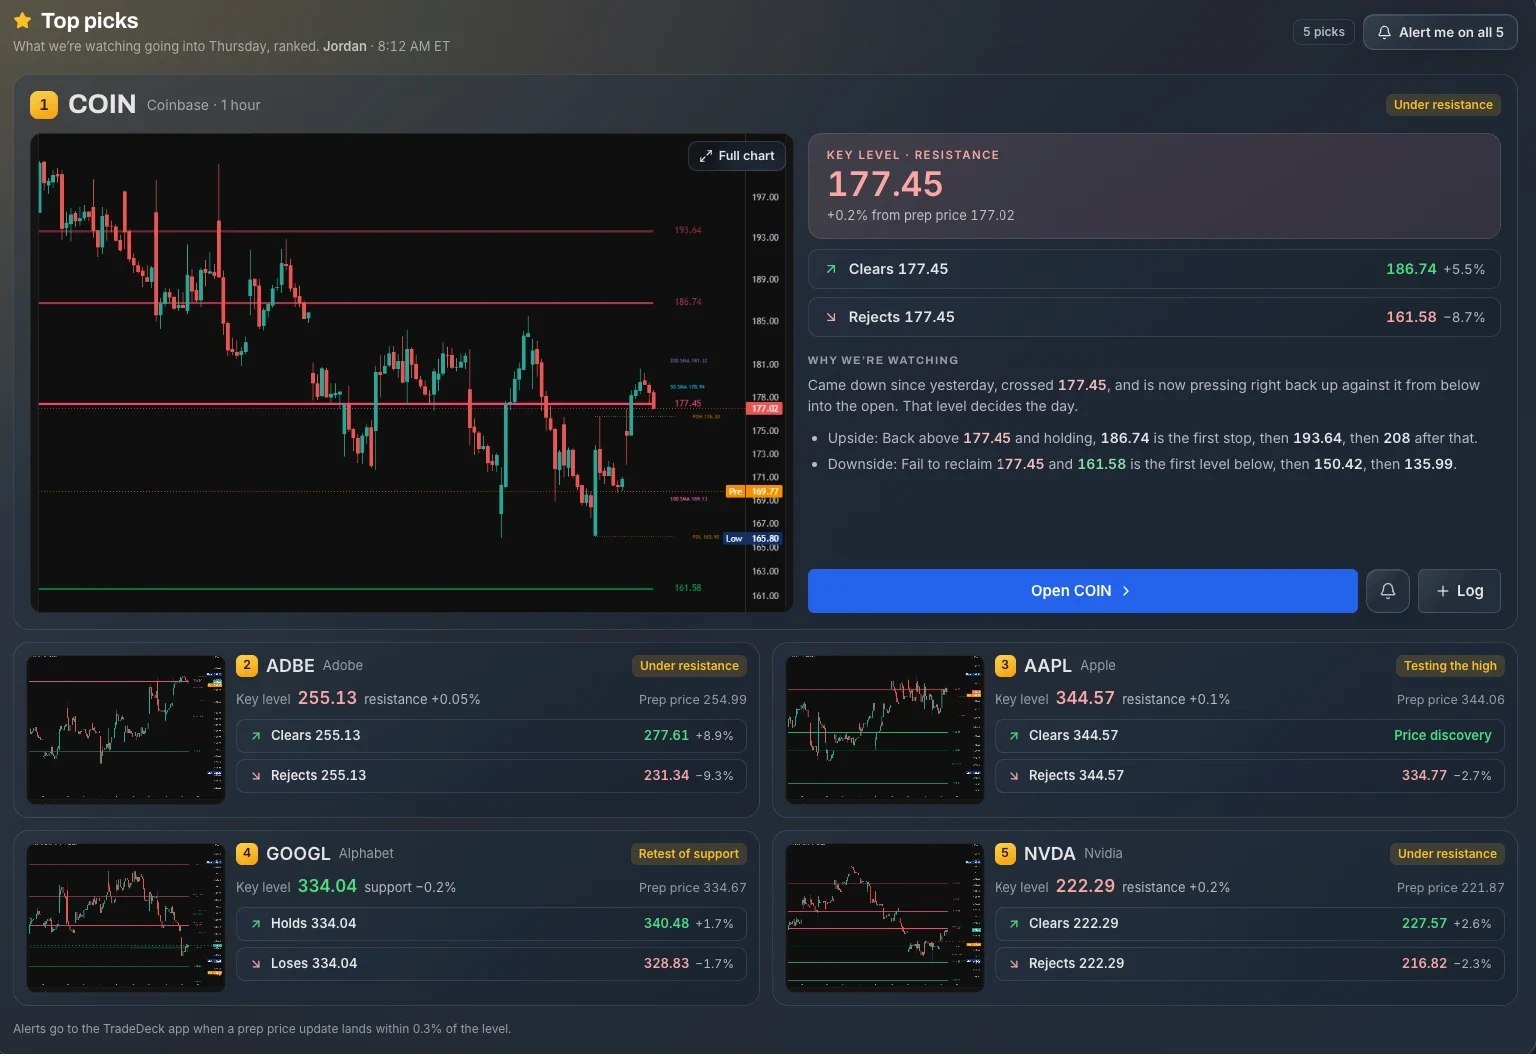Click the Rejects 255.13 row for ADBE
Viewport: 1536px width, 1054px height.
point(491,775)
